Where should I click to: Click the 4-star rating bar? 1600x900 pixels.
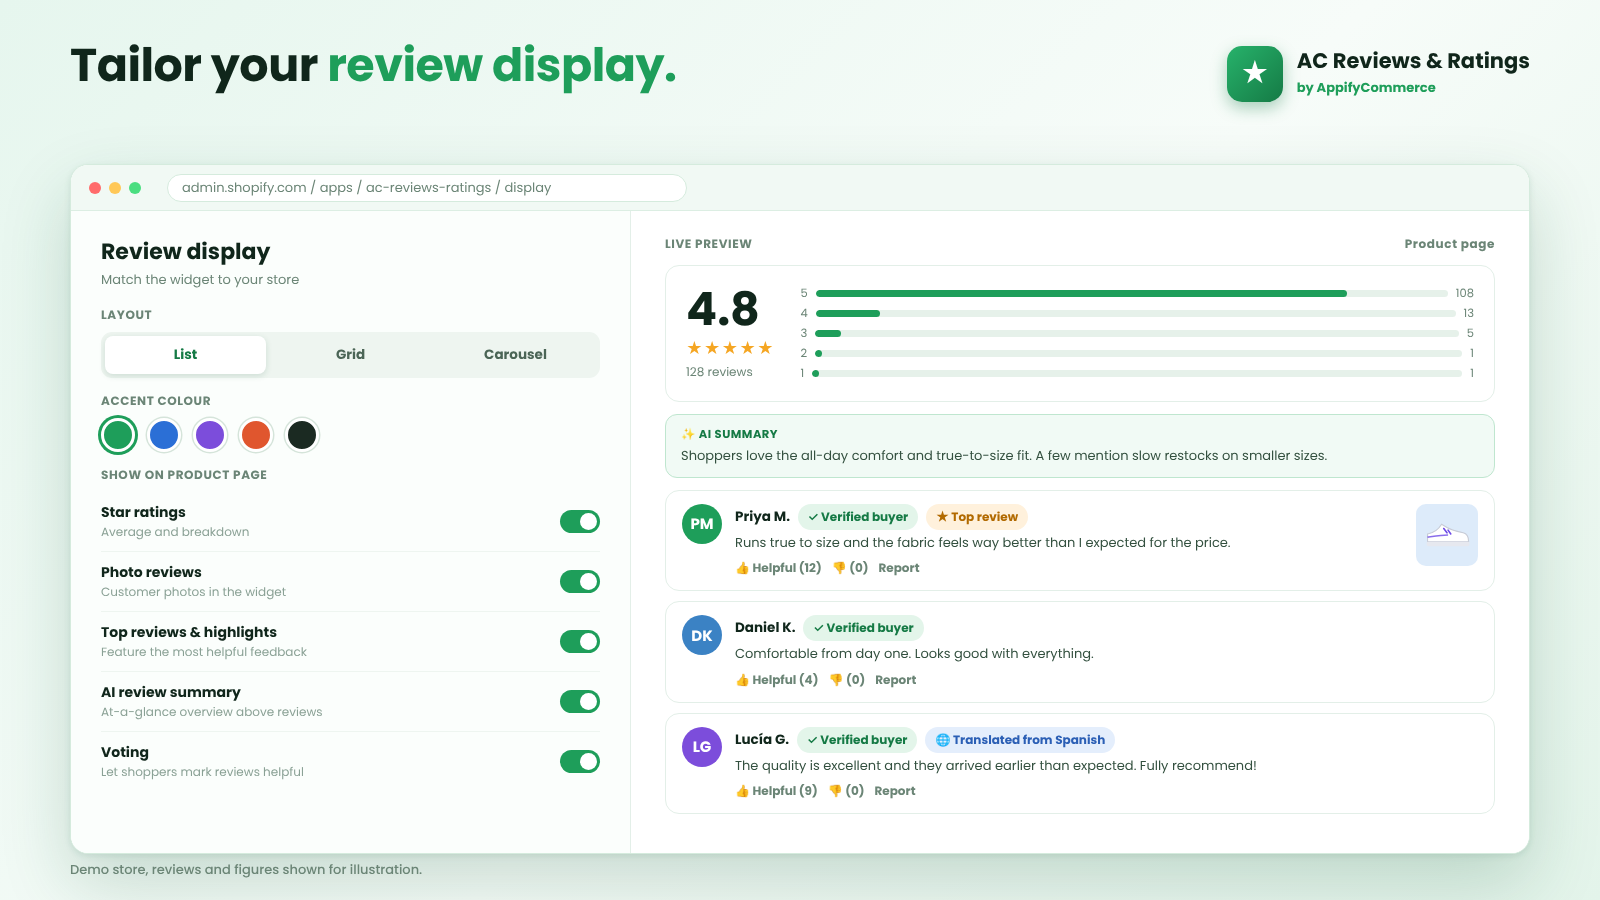pos(1135,313)
